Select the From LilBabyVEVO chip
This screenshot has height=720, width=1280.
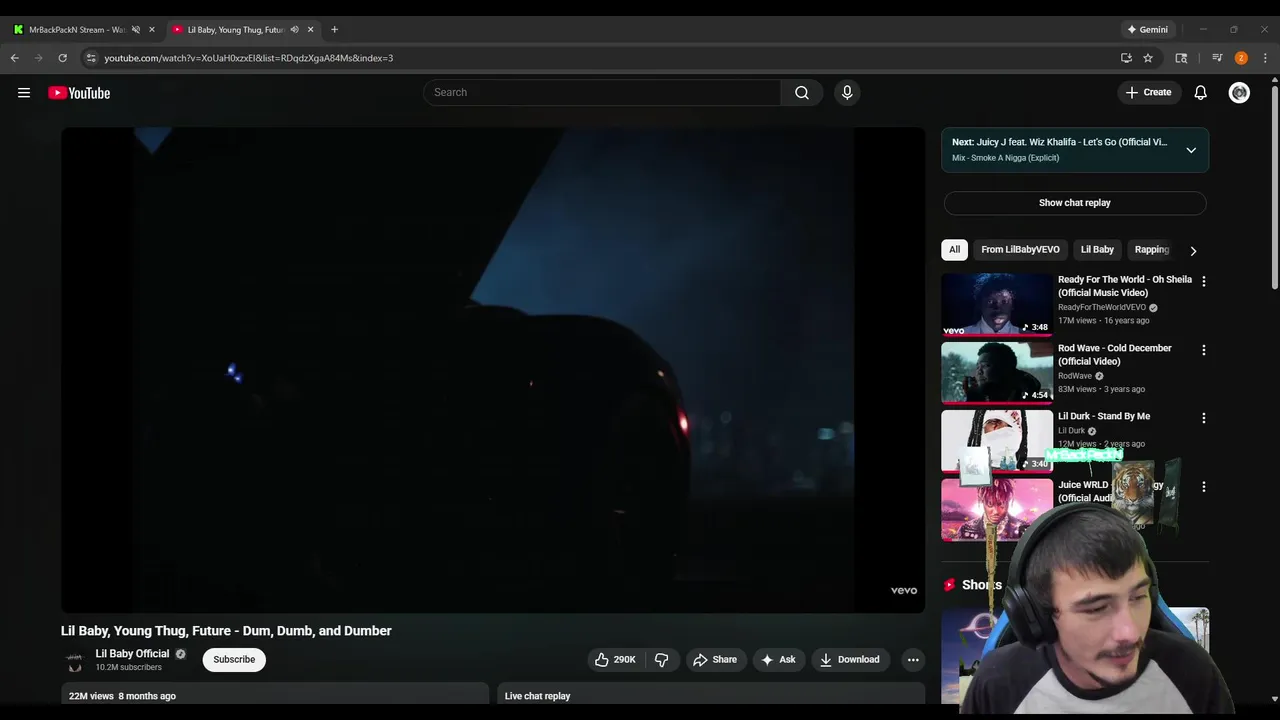click(1020, 250)
